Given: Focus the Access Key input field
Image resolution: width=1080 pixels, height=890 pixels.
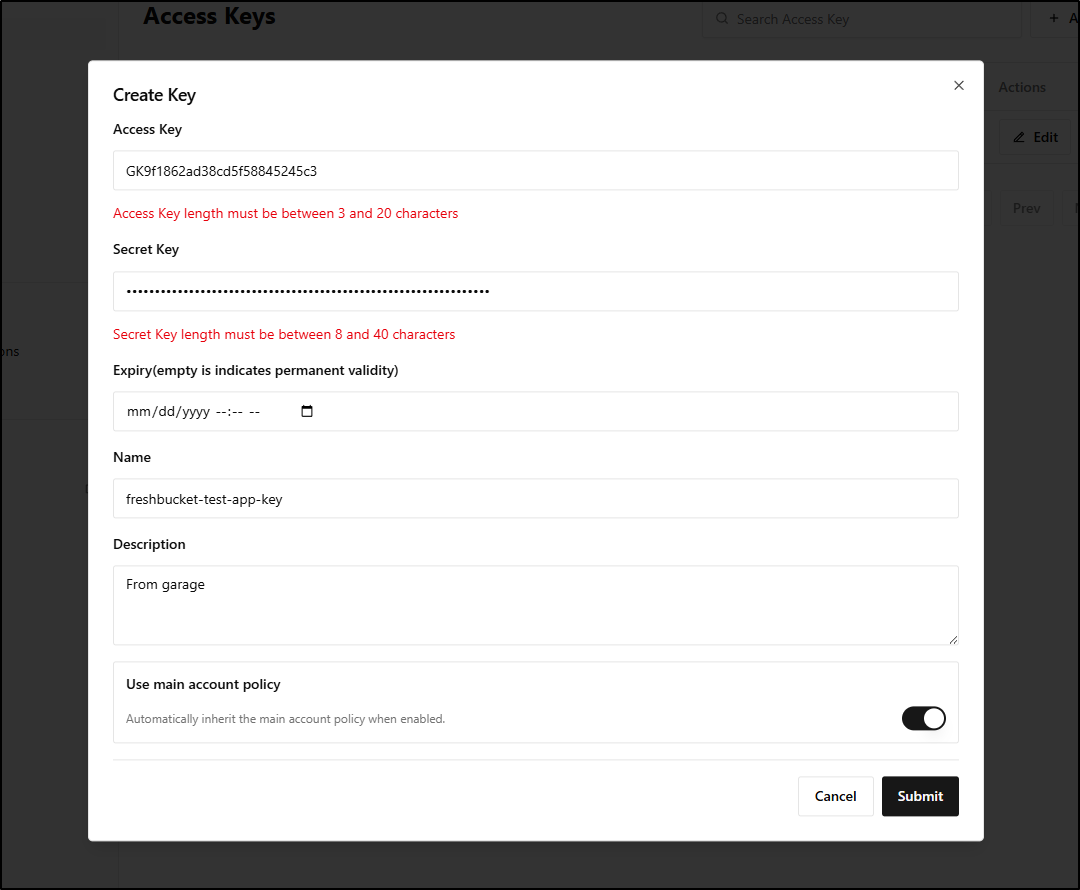Looking at the screenshot, I should tap(535, 171).
